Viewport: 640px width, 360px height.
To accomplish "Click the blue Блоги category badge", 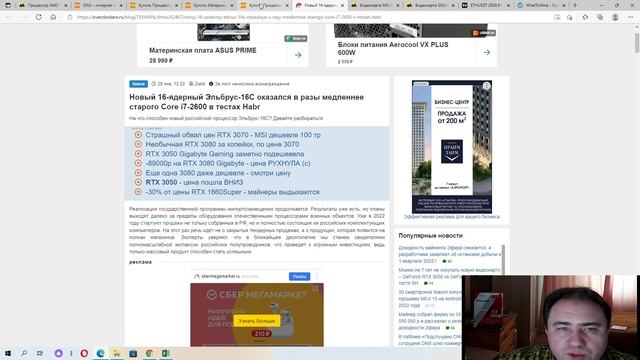I will 138,84.
